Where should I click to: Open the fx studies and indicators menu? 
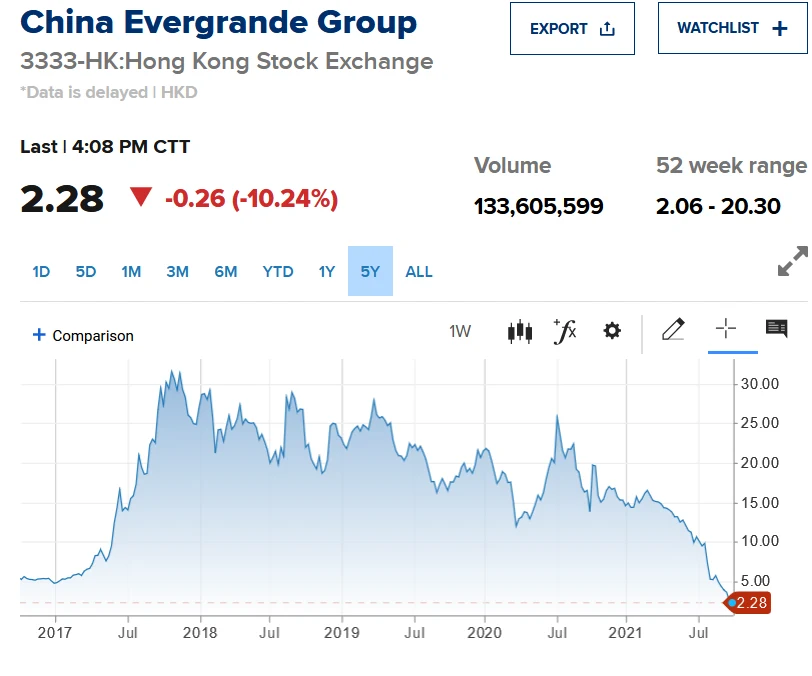(565, 331)
